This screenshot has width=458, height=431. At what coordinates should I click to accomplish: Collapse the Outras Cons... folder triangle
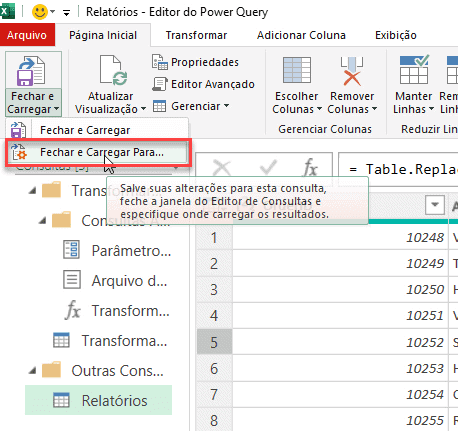pos(32,370)
